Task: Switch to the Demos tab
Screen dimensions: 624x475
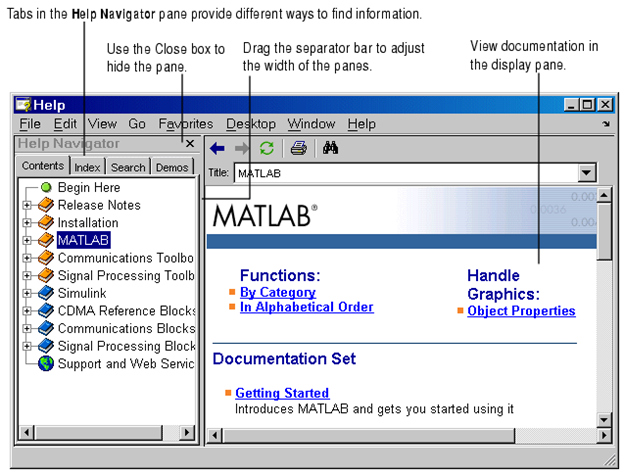Action: (x=173, y=167)
